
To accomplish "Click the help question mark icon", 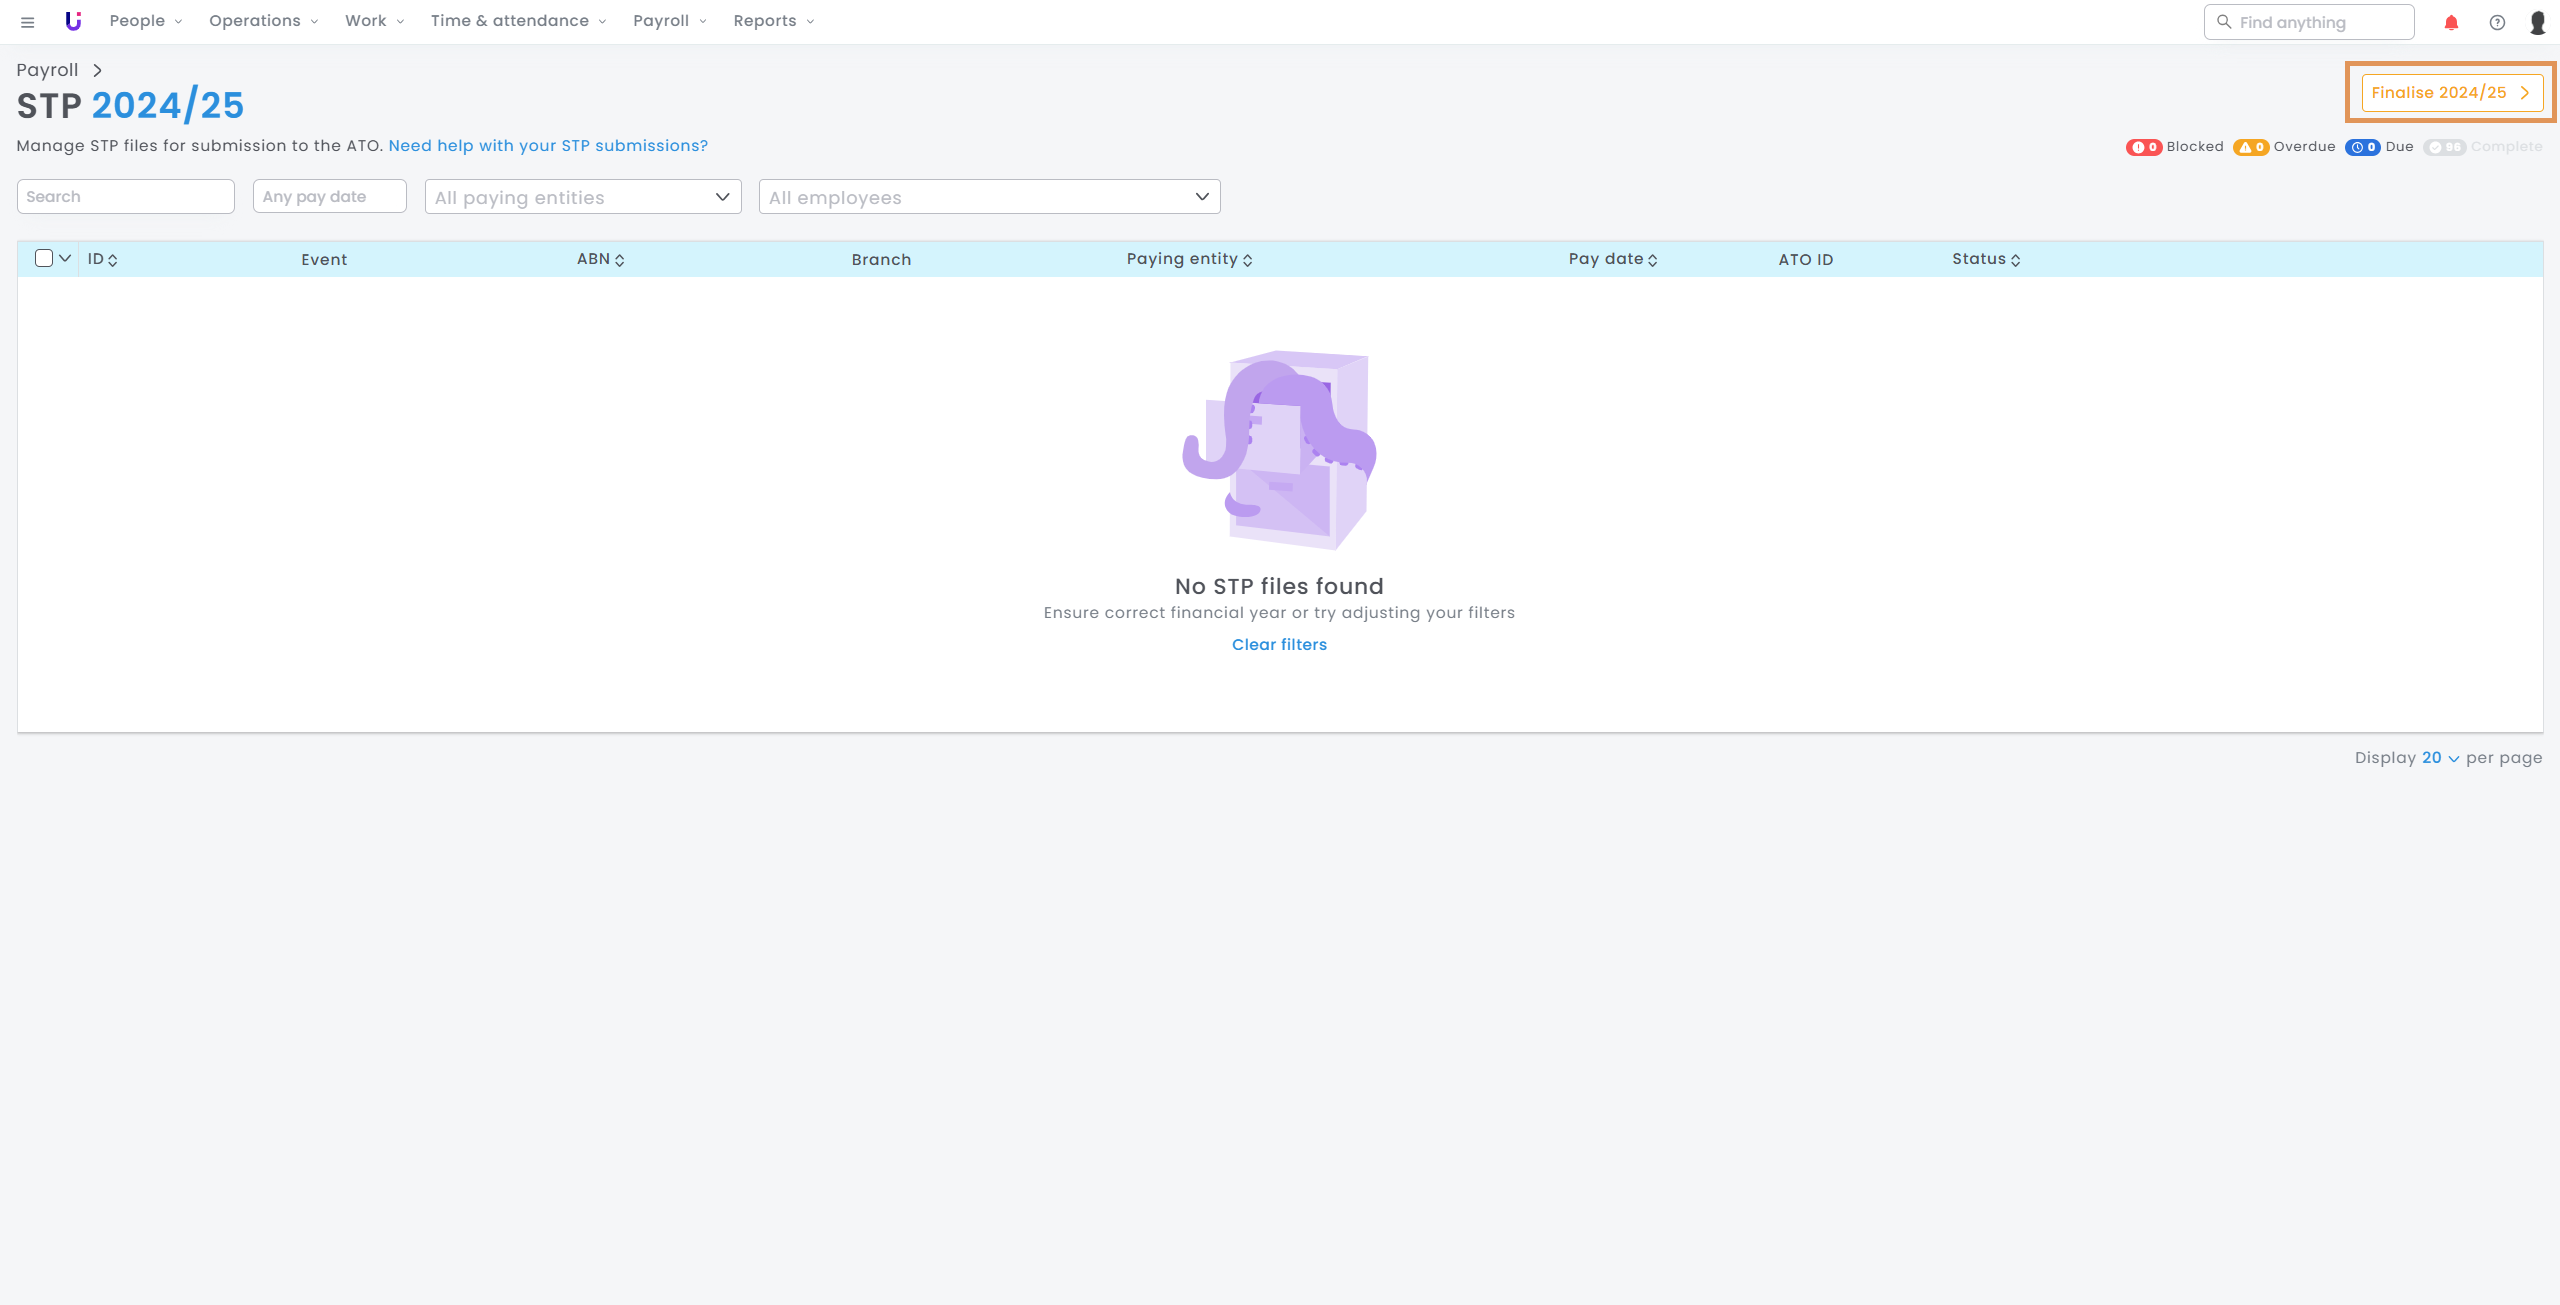I will click(2497, 22).
